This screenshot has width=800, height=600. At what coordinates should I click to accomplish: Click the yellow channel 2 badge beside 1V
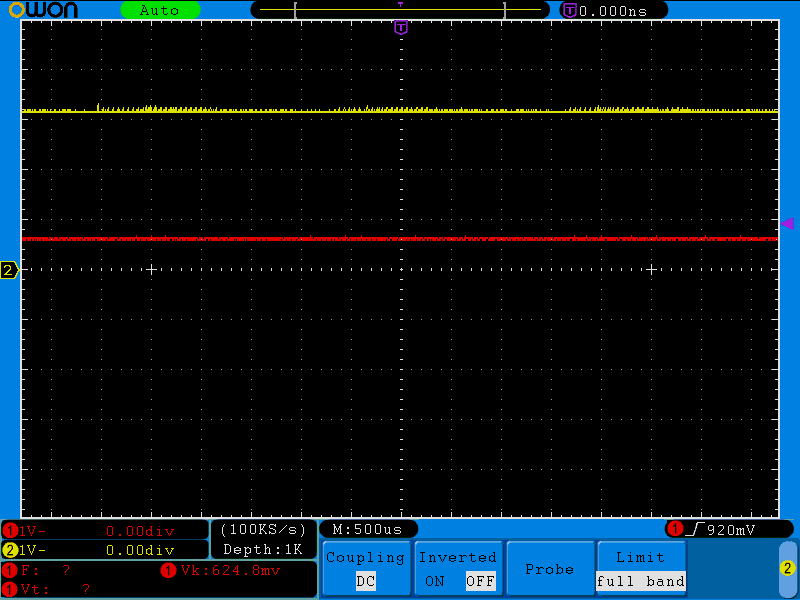(x=10, y=549)
